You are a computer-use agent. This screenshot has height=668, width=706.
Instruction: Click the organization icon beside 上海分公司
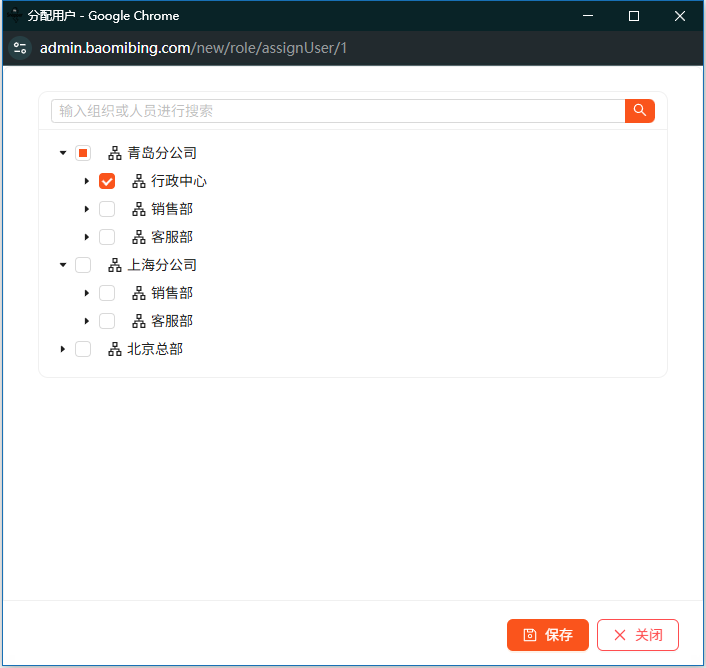pyautogui.click(x=115, y=265)
